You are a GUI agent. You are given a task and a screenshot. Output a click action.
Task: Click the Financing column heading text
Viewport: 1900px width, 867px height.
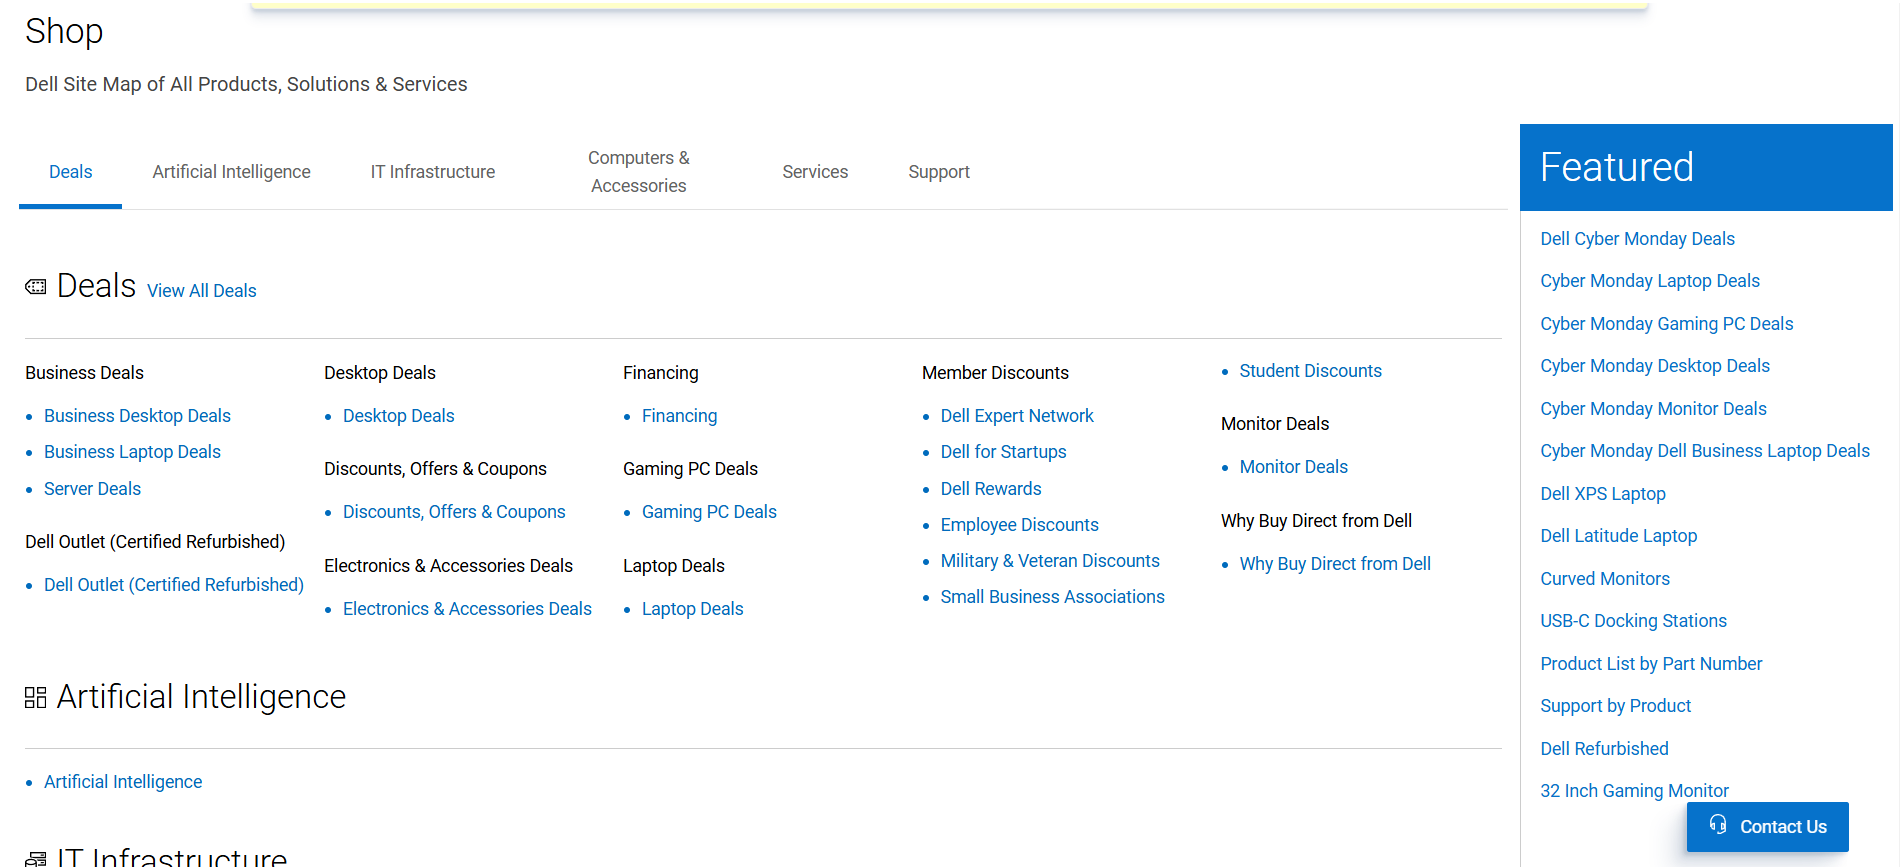660,373
